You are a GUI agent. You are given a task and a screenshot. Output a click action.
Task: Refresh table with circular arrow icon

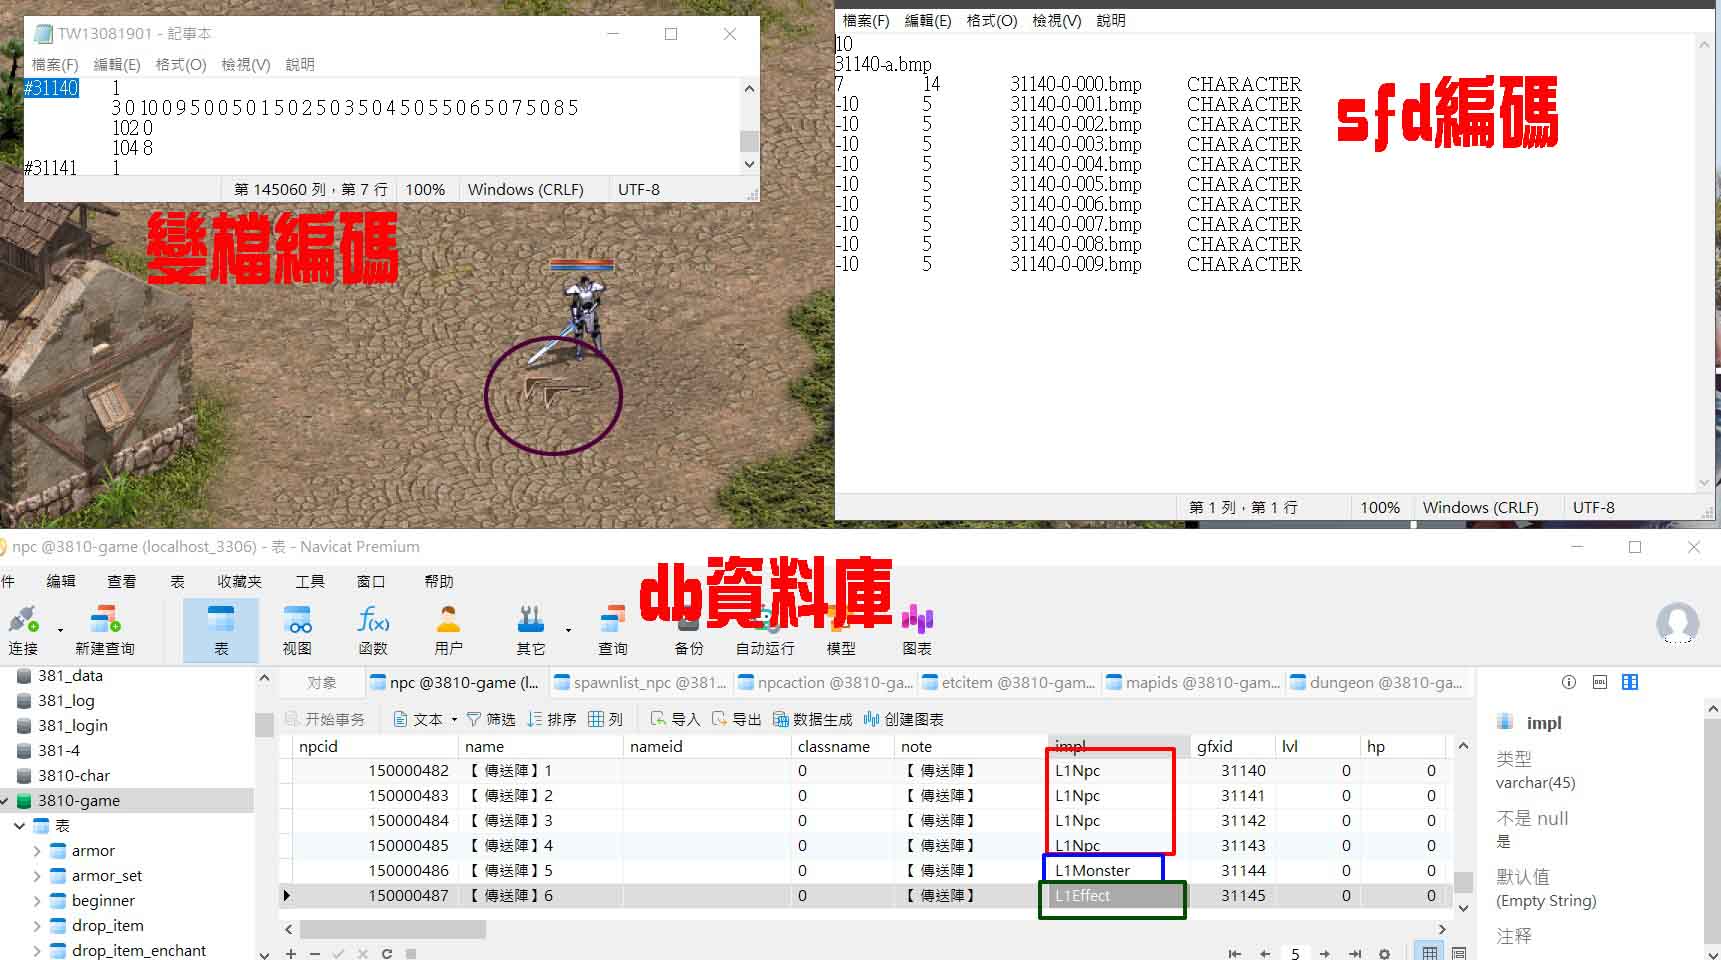click(x=387, y=954)
